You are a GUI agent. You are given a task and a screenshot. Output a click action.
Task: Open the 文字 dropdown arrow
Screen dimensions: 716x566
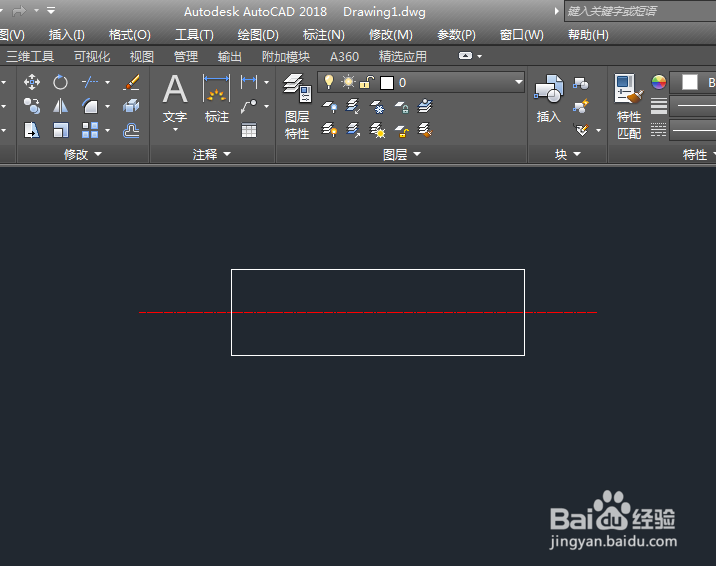point(175,130)
